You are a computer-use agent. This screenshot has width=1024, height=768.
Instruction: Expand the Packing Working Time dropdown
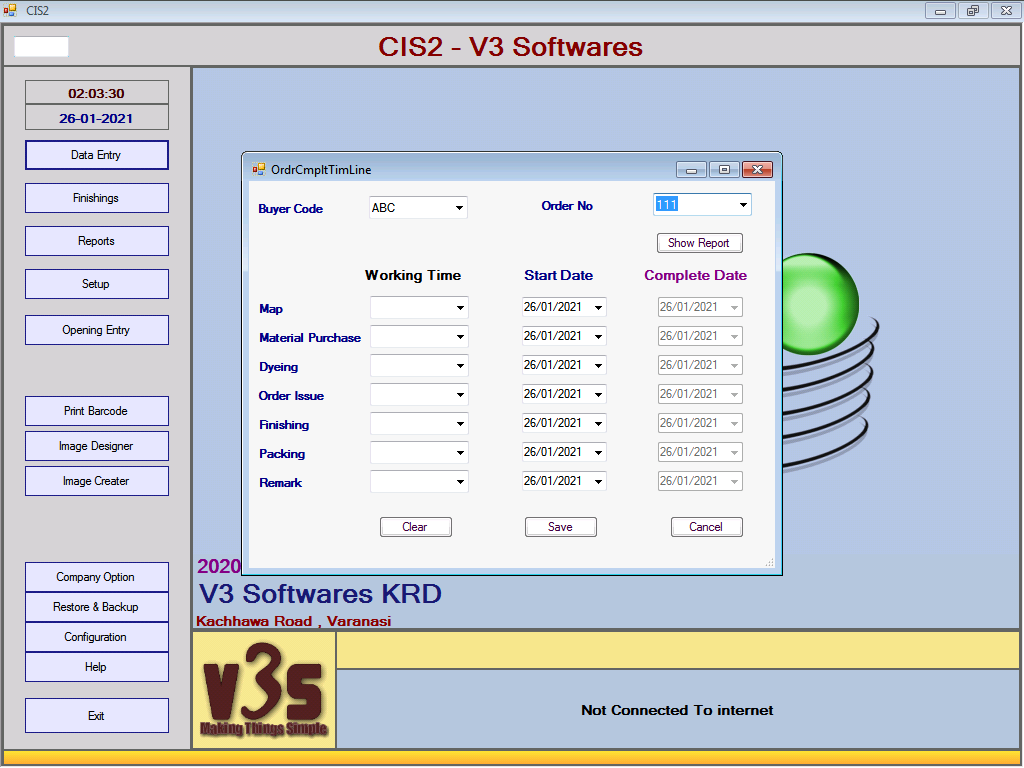460,453
